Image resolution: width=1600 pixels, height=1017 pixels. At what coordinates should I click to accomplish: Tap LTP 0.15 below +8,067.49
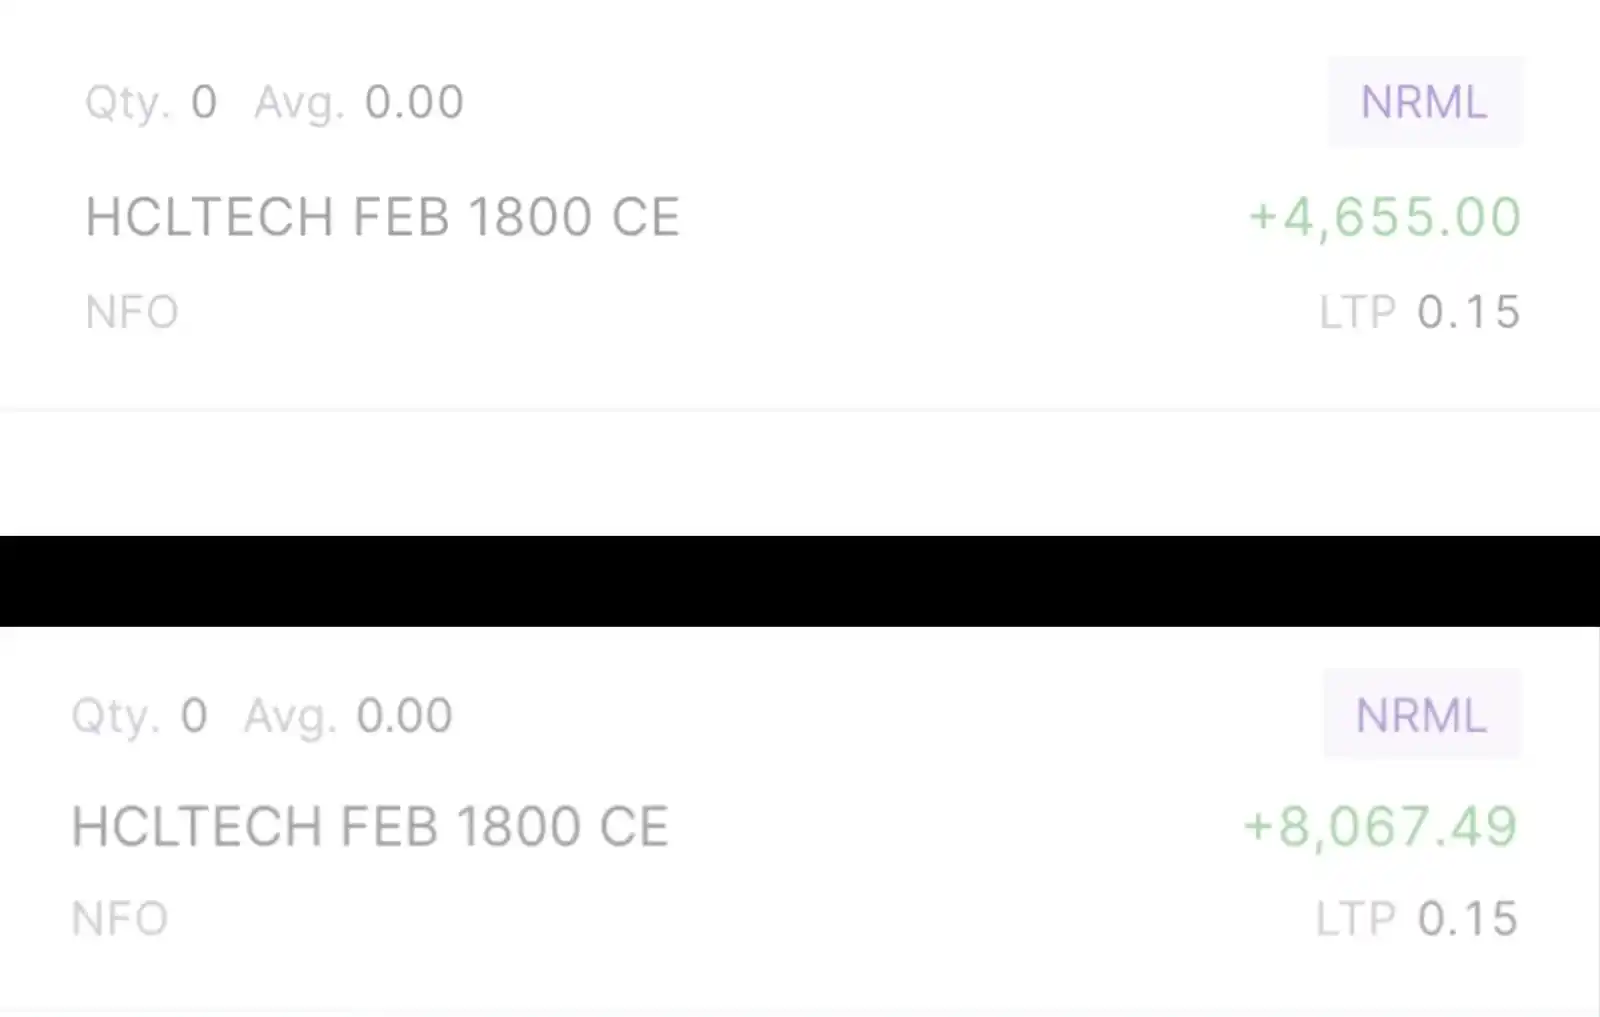1417,918
